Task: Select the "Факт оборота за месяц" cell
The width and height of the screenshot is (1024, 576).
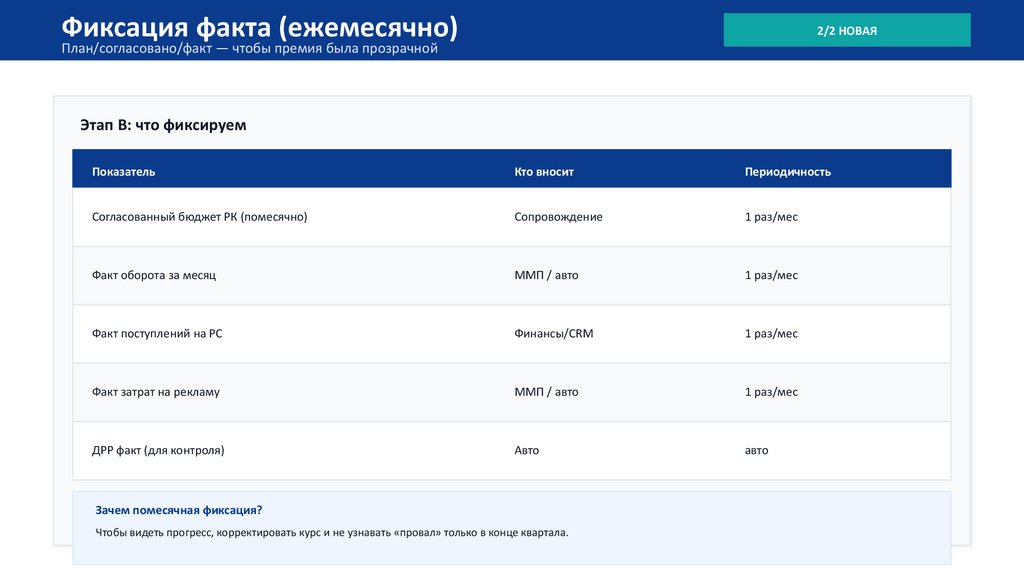Action: coord(154,275)
